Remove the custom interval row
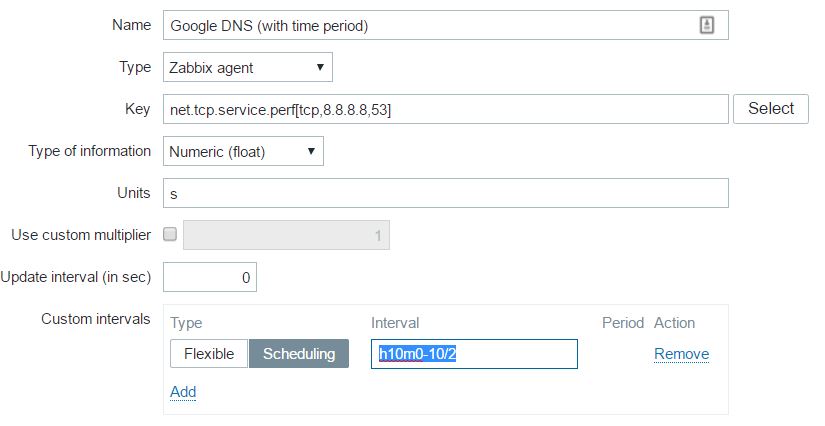This screenshot has height=426, width=825. pyautogui.click(x=681, y=354)
